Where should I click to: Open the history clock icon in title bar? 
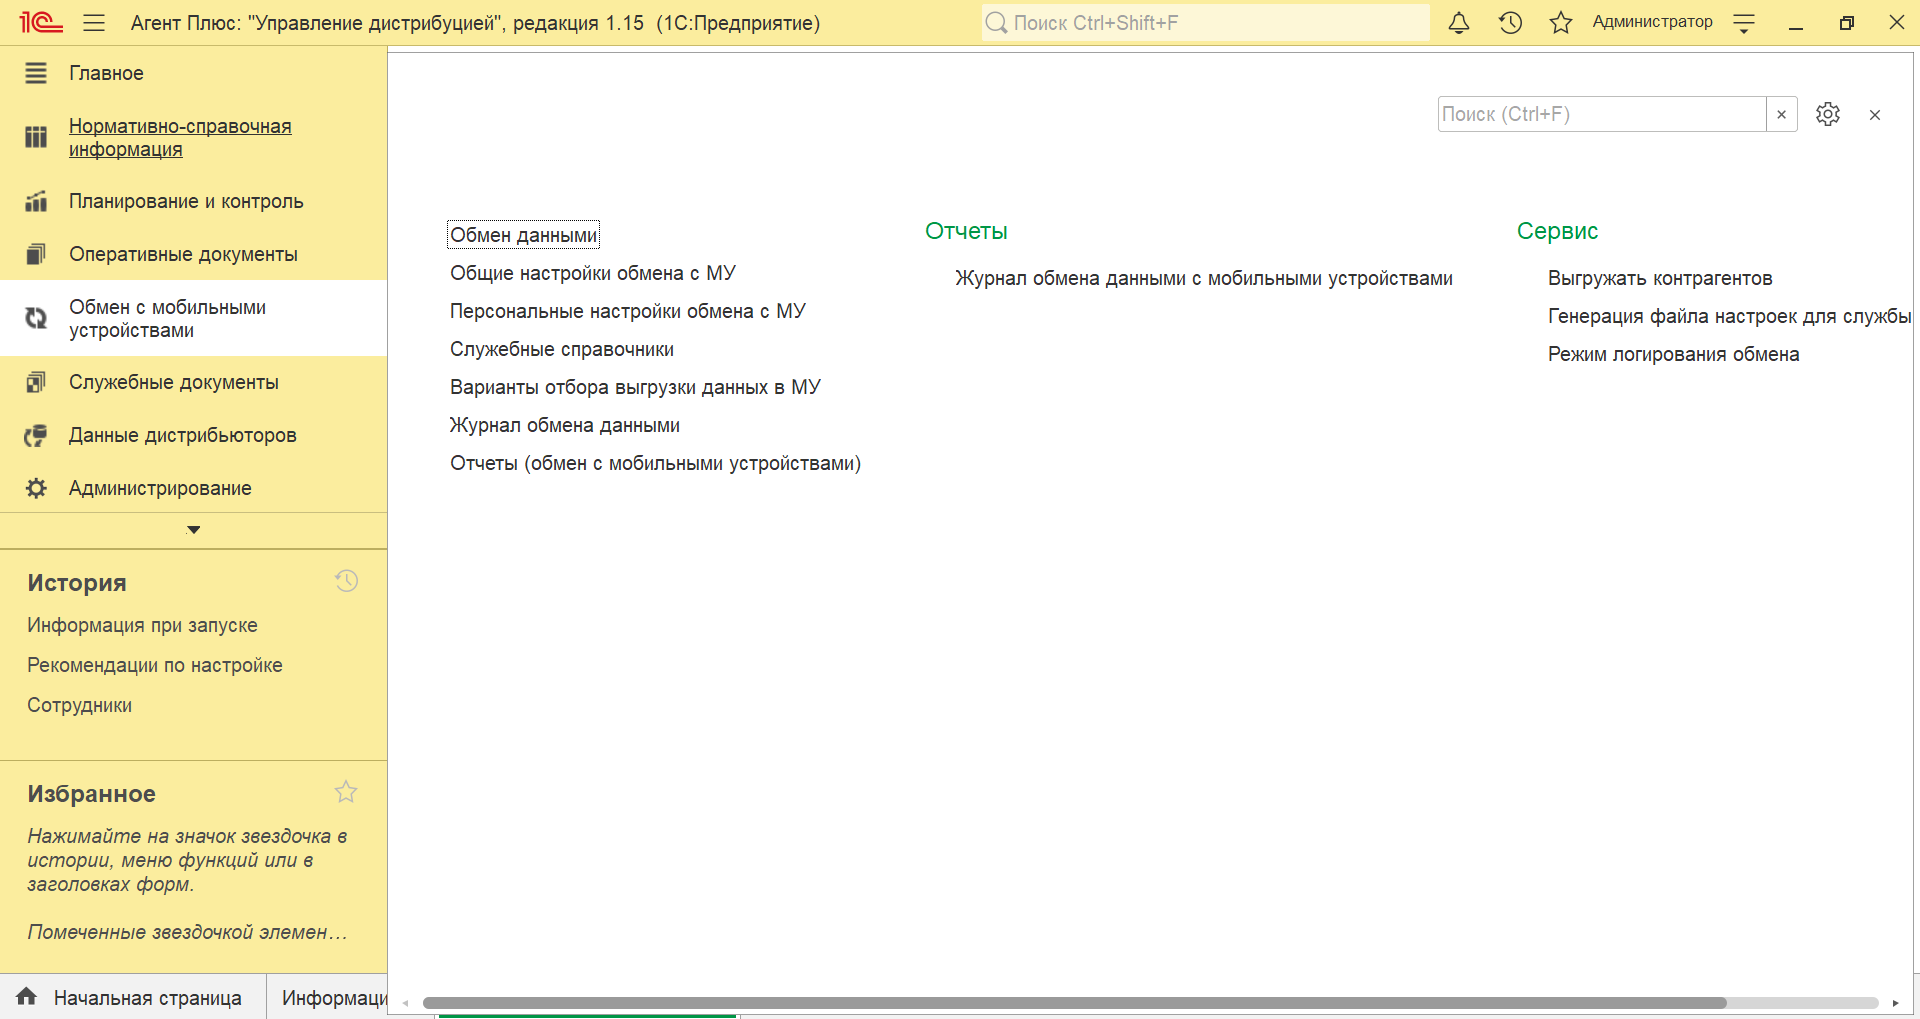tap(1510, 23)
